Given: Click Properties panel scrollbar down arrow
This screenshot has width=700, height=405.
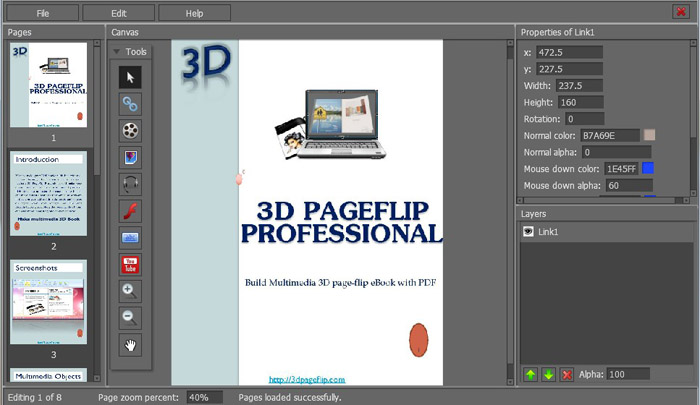Looking at the screenshot, I should [x=693, y=193].
